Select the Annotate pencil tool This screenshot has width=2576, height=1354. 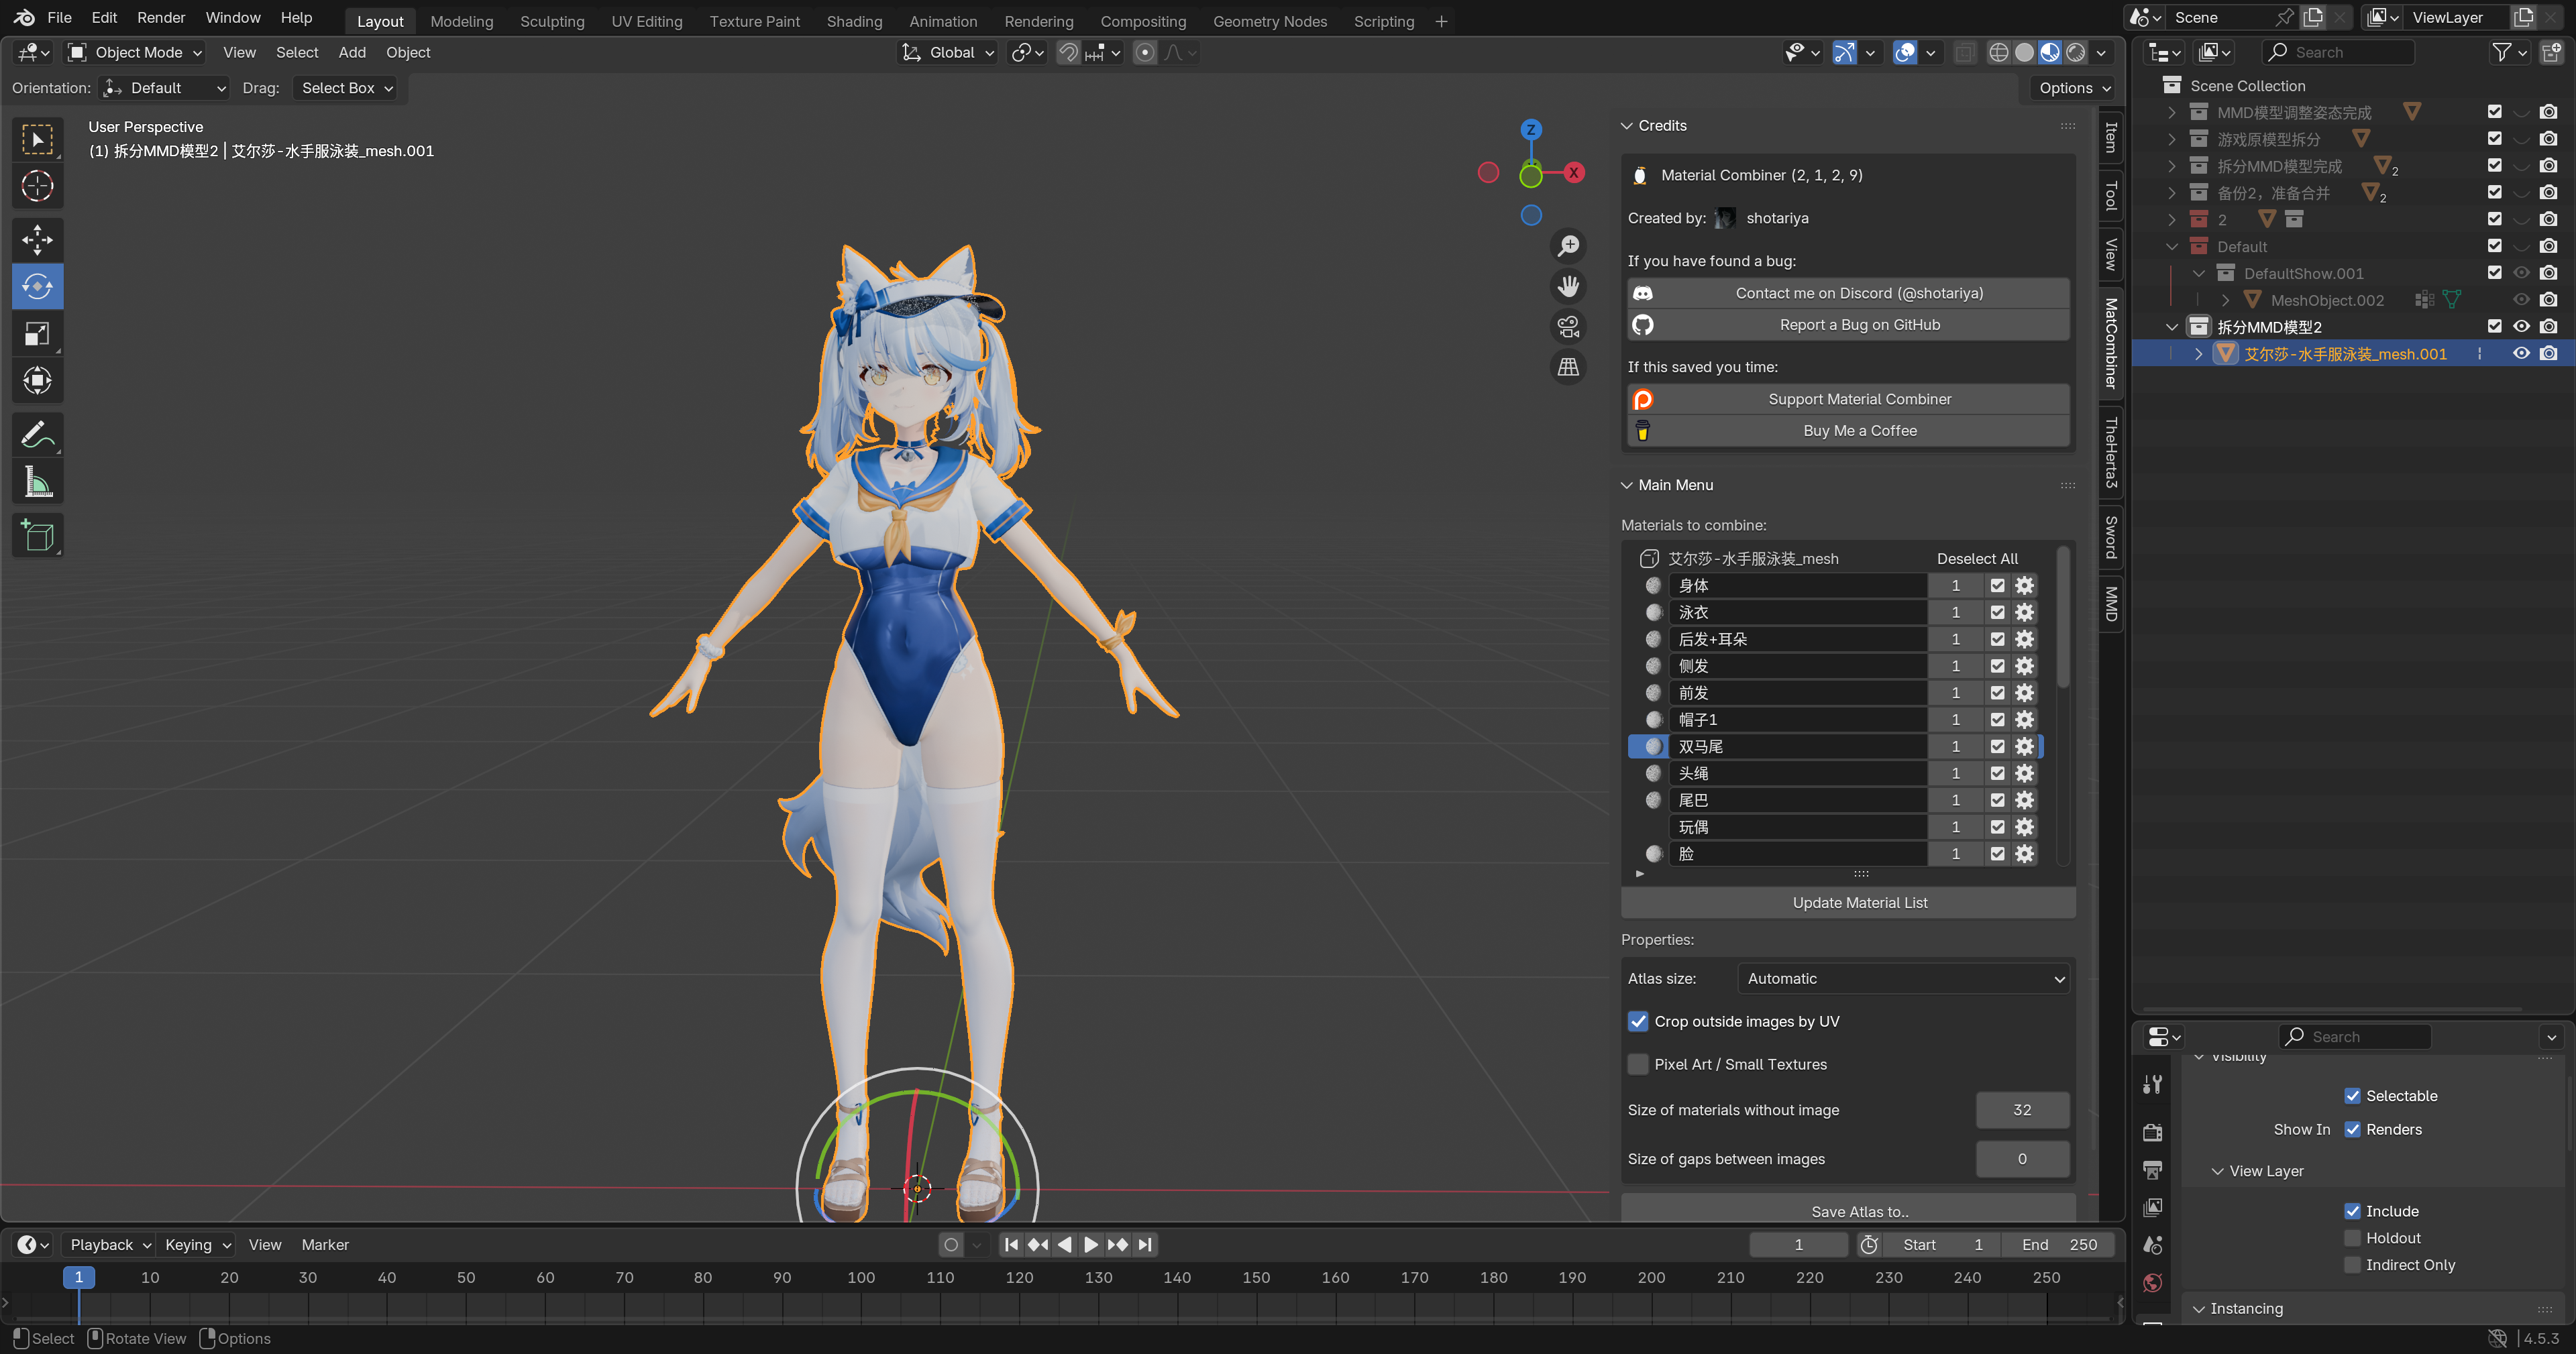coord(37,435)
